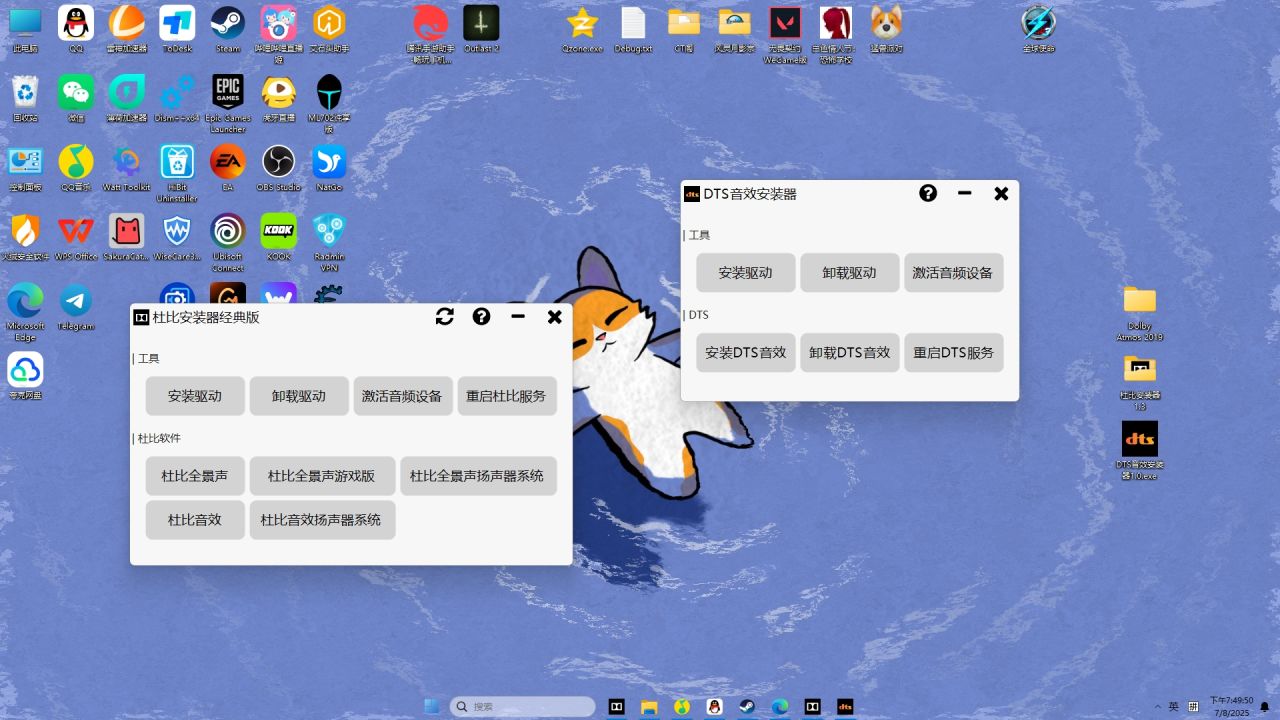The height and width of the screenshot is (720, 1280).
Task: Select the 控制面板 desktop icon
Action: pyautogui.click(x=25, y=167)
